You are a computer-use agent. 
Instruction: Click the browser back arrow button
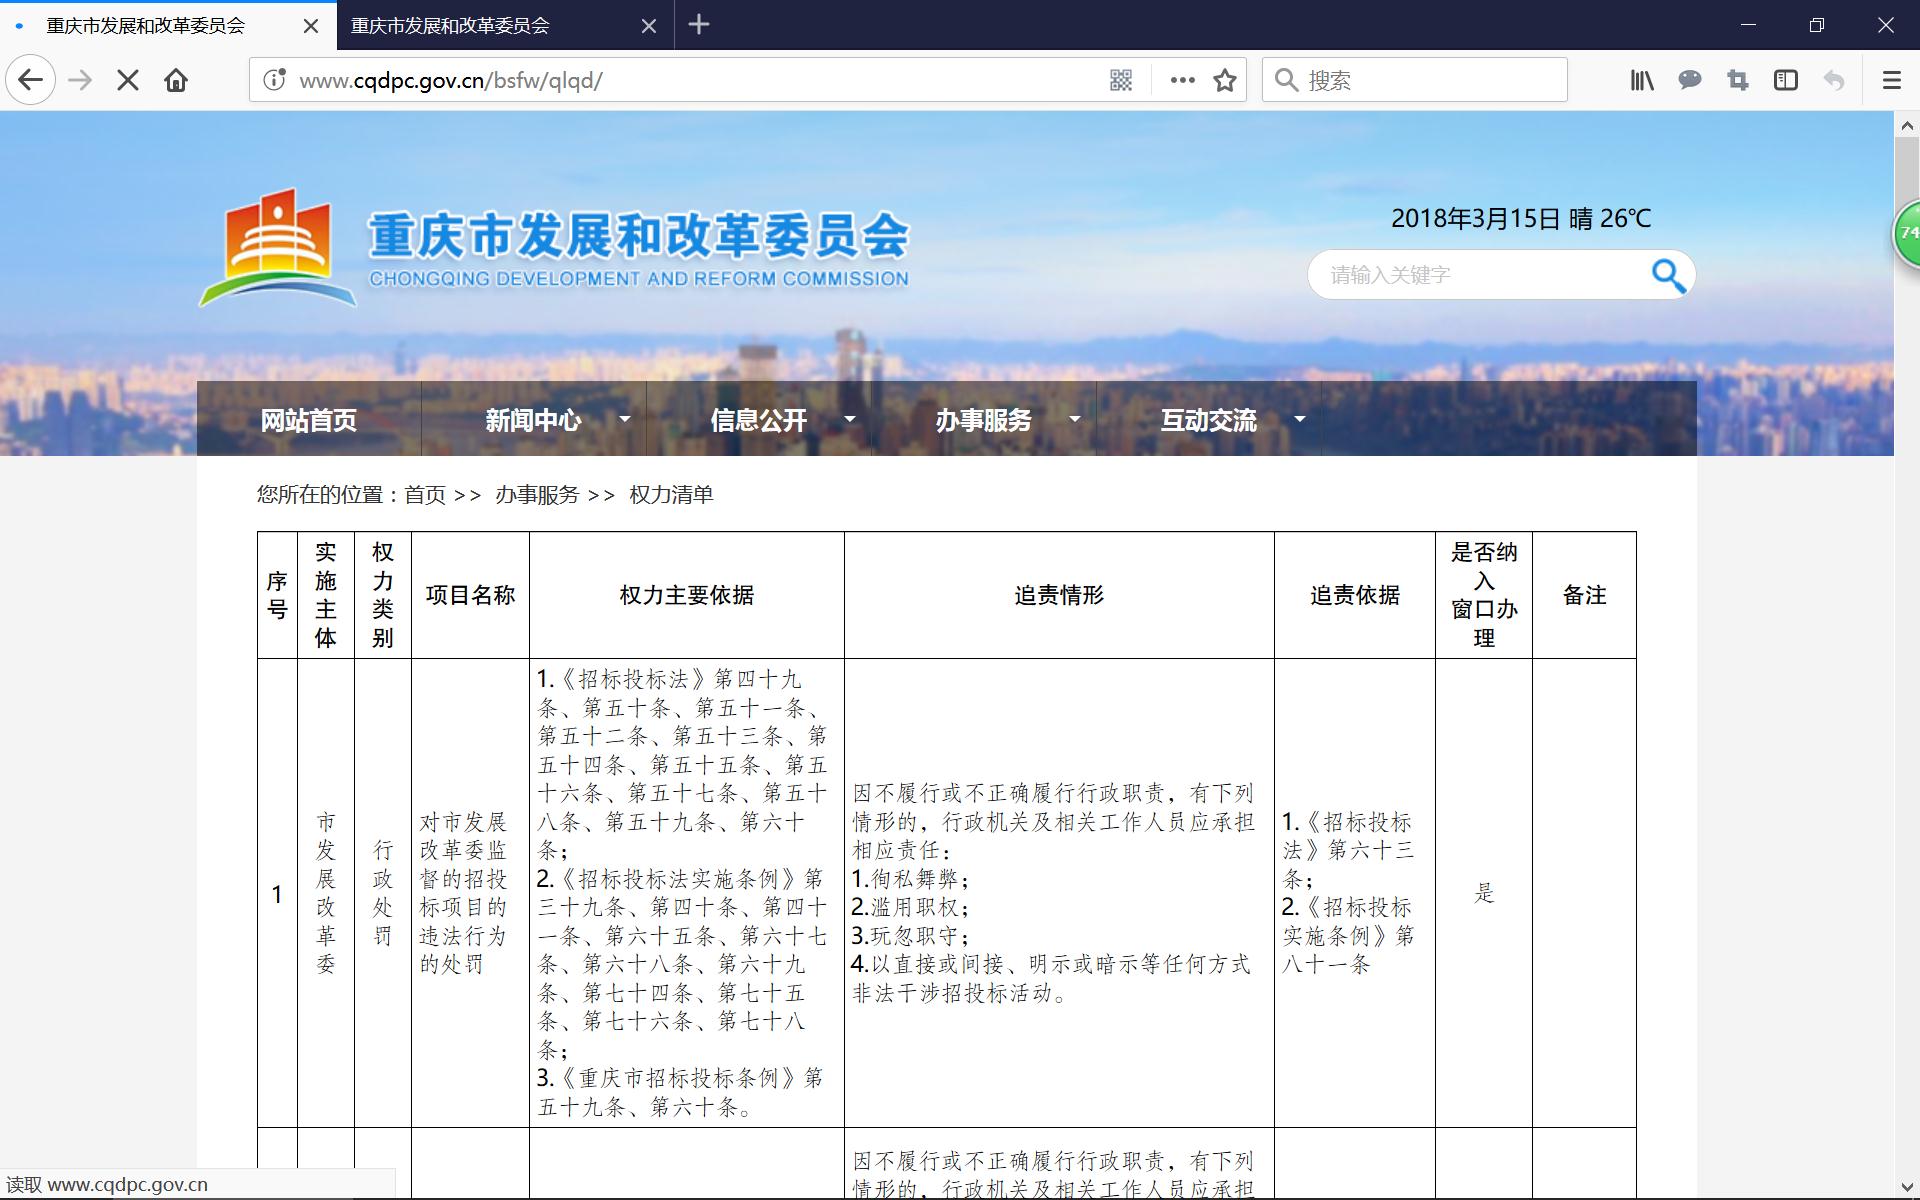[x=31, y=80]
